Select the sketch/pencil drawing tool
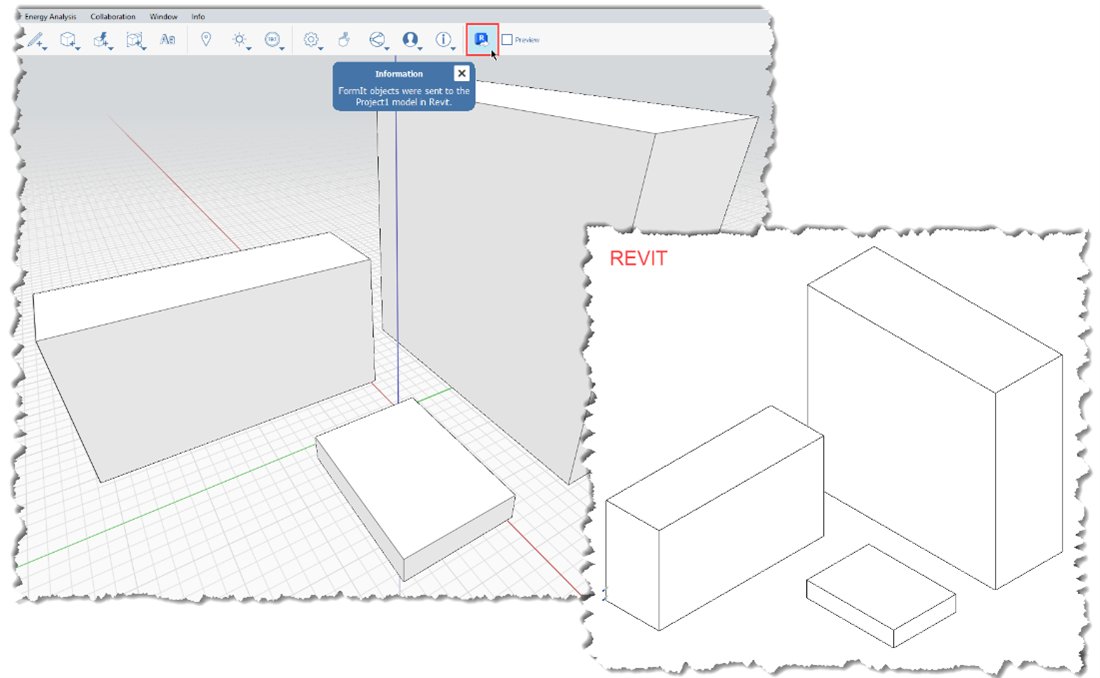This screenshot has height=678, width=1100. [33, 38]
